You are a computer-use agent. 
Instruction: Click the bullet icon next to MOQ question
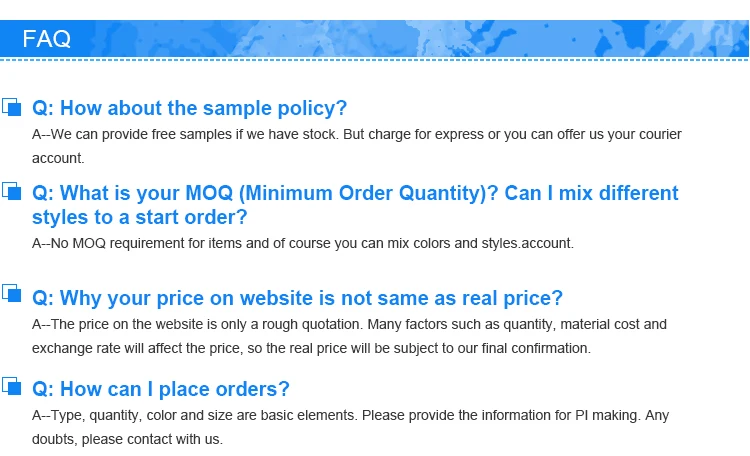11,191
